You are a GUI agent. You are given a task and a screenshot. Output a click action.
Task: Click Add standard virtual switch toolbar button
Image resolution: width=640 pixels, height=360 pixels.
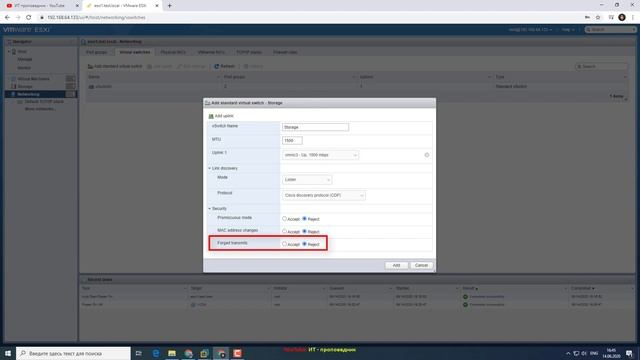click(115, 66)
